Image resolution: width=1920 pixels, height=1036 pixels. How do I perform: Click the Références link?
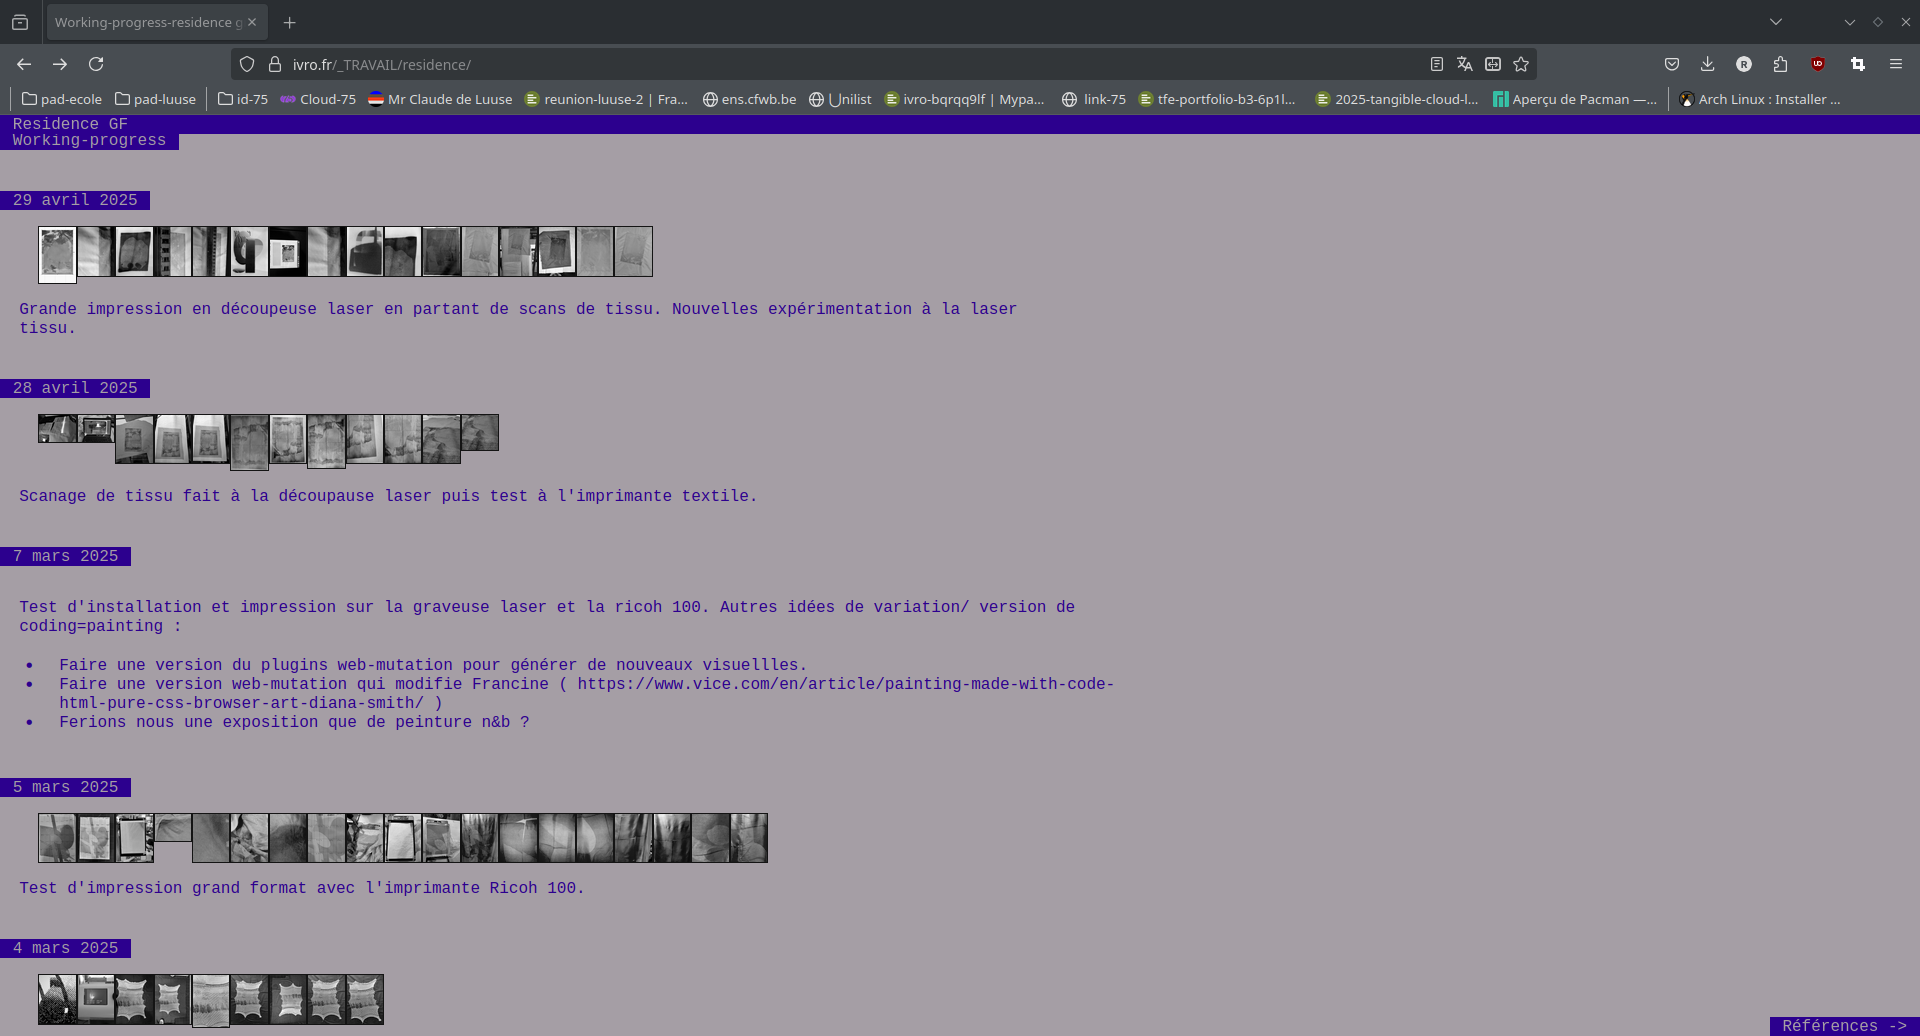click(x=1843, y=1026)
